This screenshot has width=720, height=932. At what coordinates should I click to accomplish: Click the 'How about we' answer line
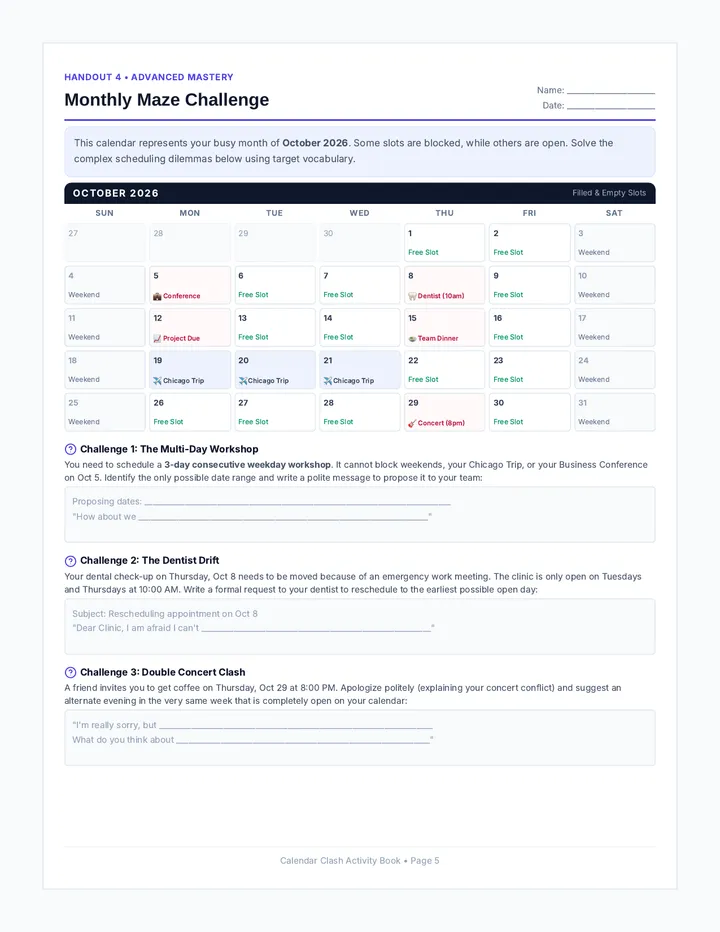[x=283, y=517]
